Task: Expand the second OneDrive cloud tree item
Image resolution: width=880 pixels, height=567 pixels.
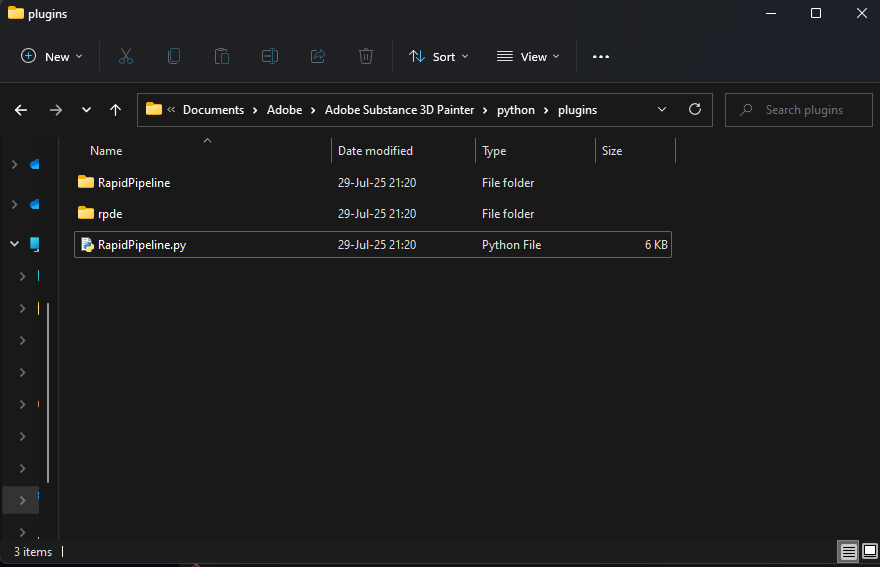Action: click(15, 204)
